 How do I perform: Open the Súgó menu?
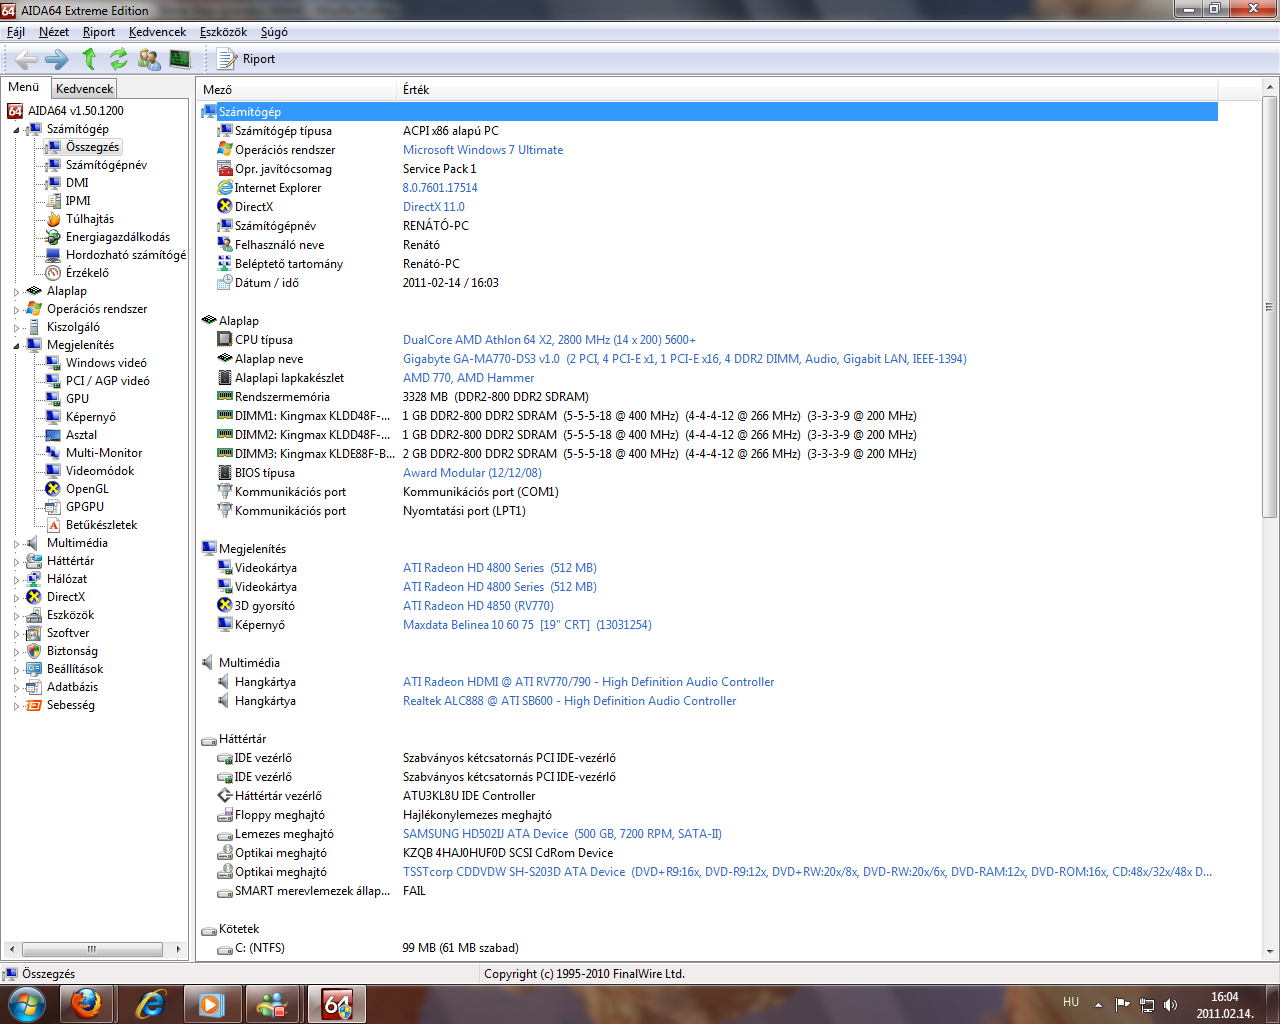(x=274, y=32)
